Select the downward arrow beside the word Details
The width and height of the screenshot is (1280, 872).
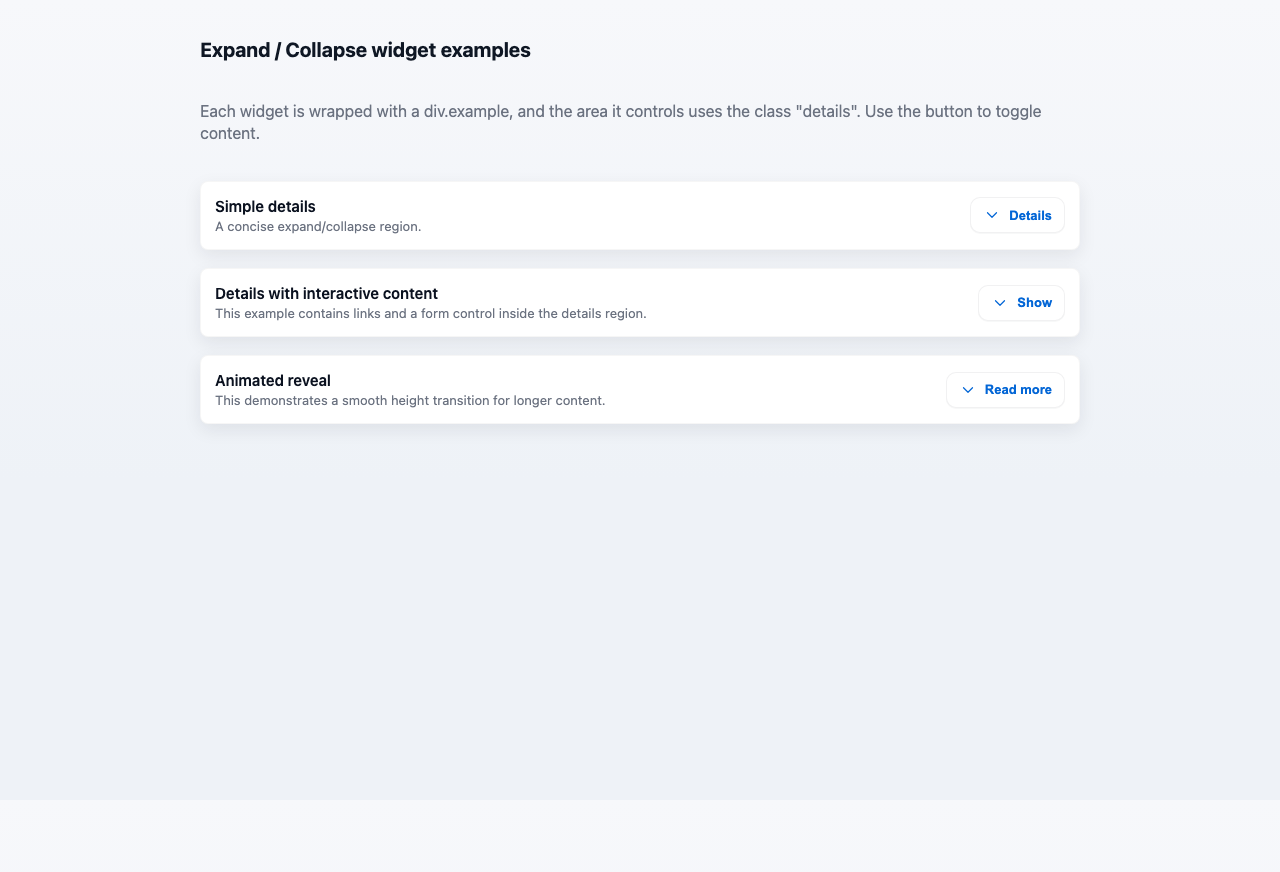pyautogui.click(x=991, y=215)
